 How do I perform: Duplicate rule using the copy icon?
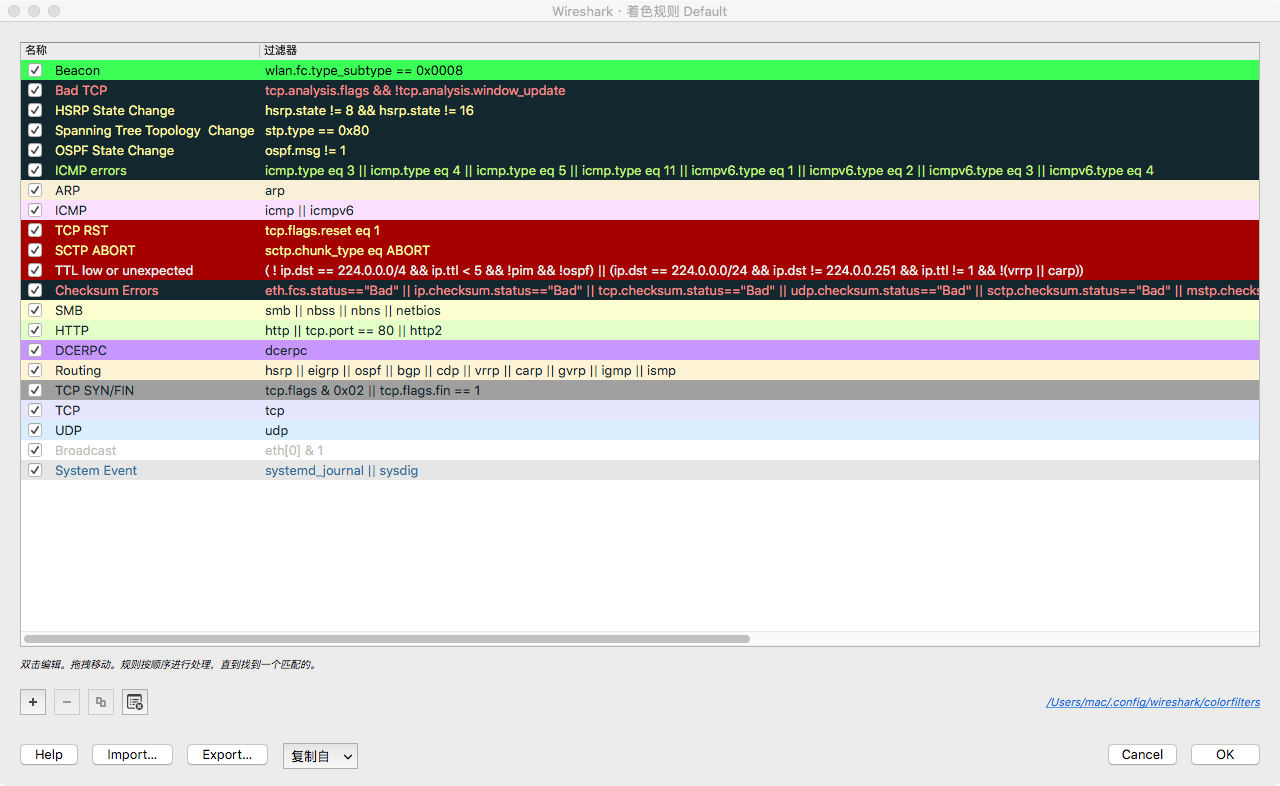[x=101, y=703]
